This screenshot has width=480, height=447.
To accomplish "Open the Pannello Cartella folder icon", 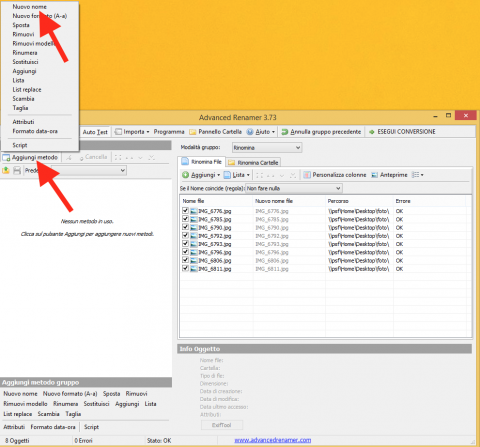I will click(x=193, y=132).
